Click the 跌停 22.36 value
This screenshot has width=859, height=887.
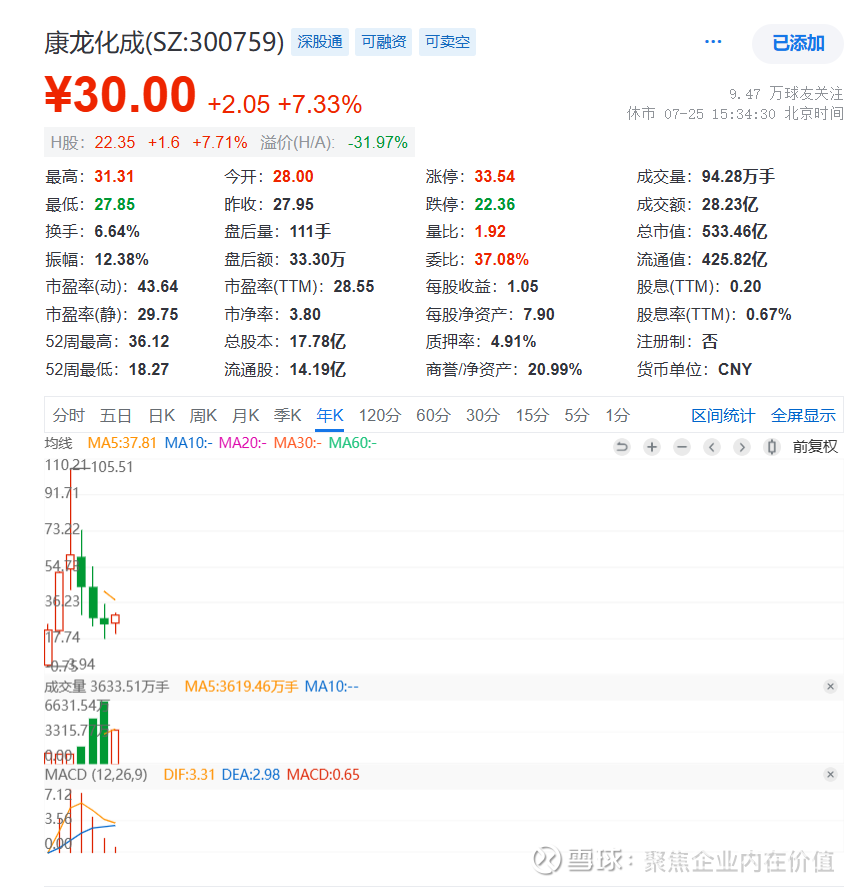(495, 204)
